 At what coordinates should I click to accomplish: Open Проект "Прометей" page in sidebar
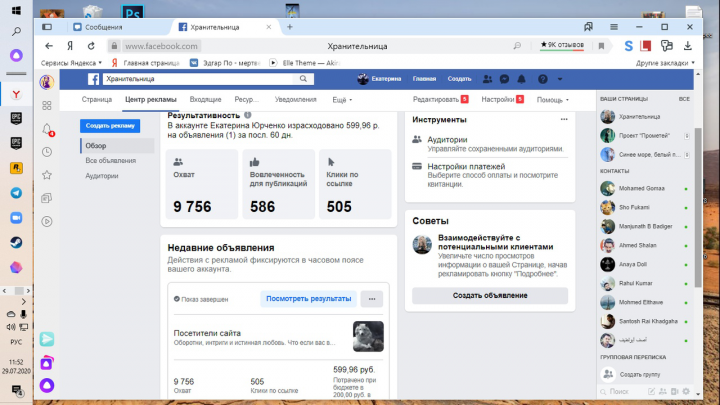click(x=645, y=135)
